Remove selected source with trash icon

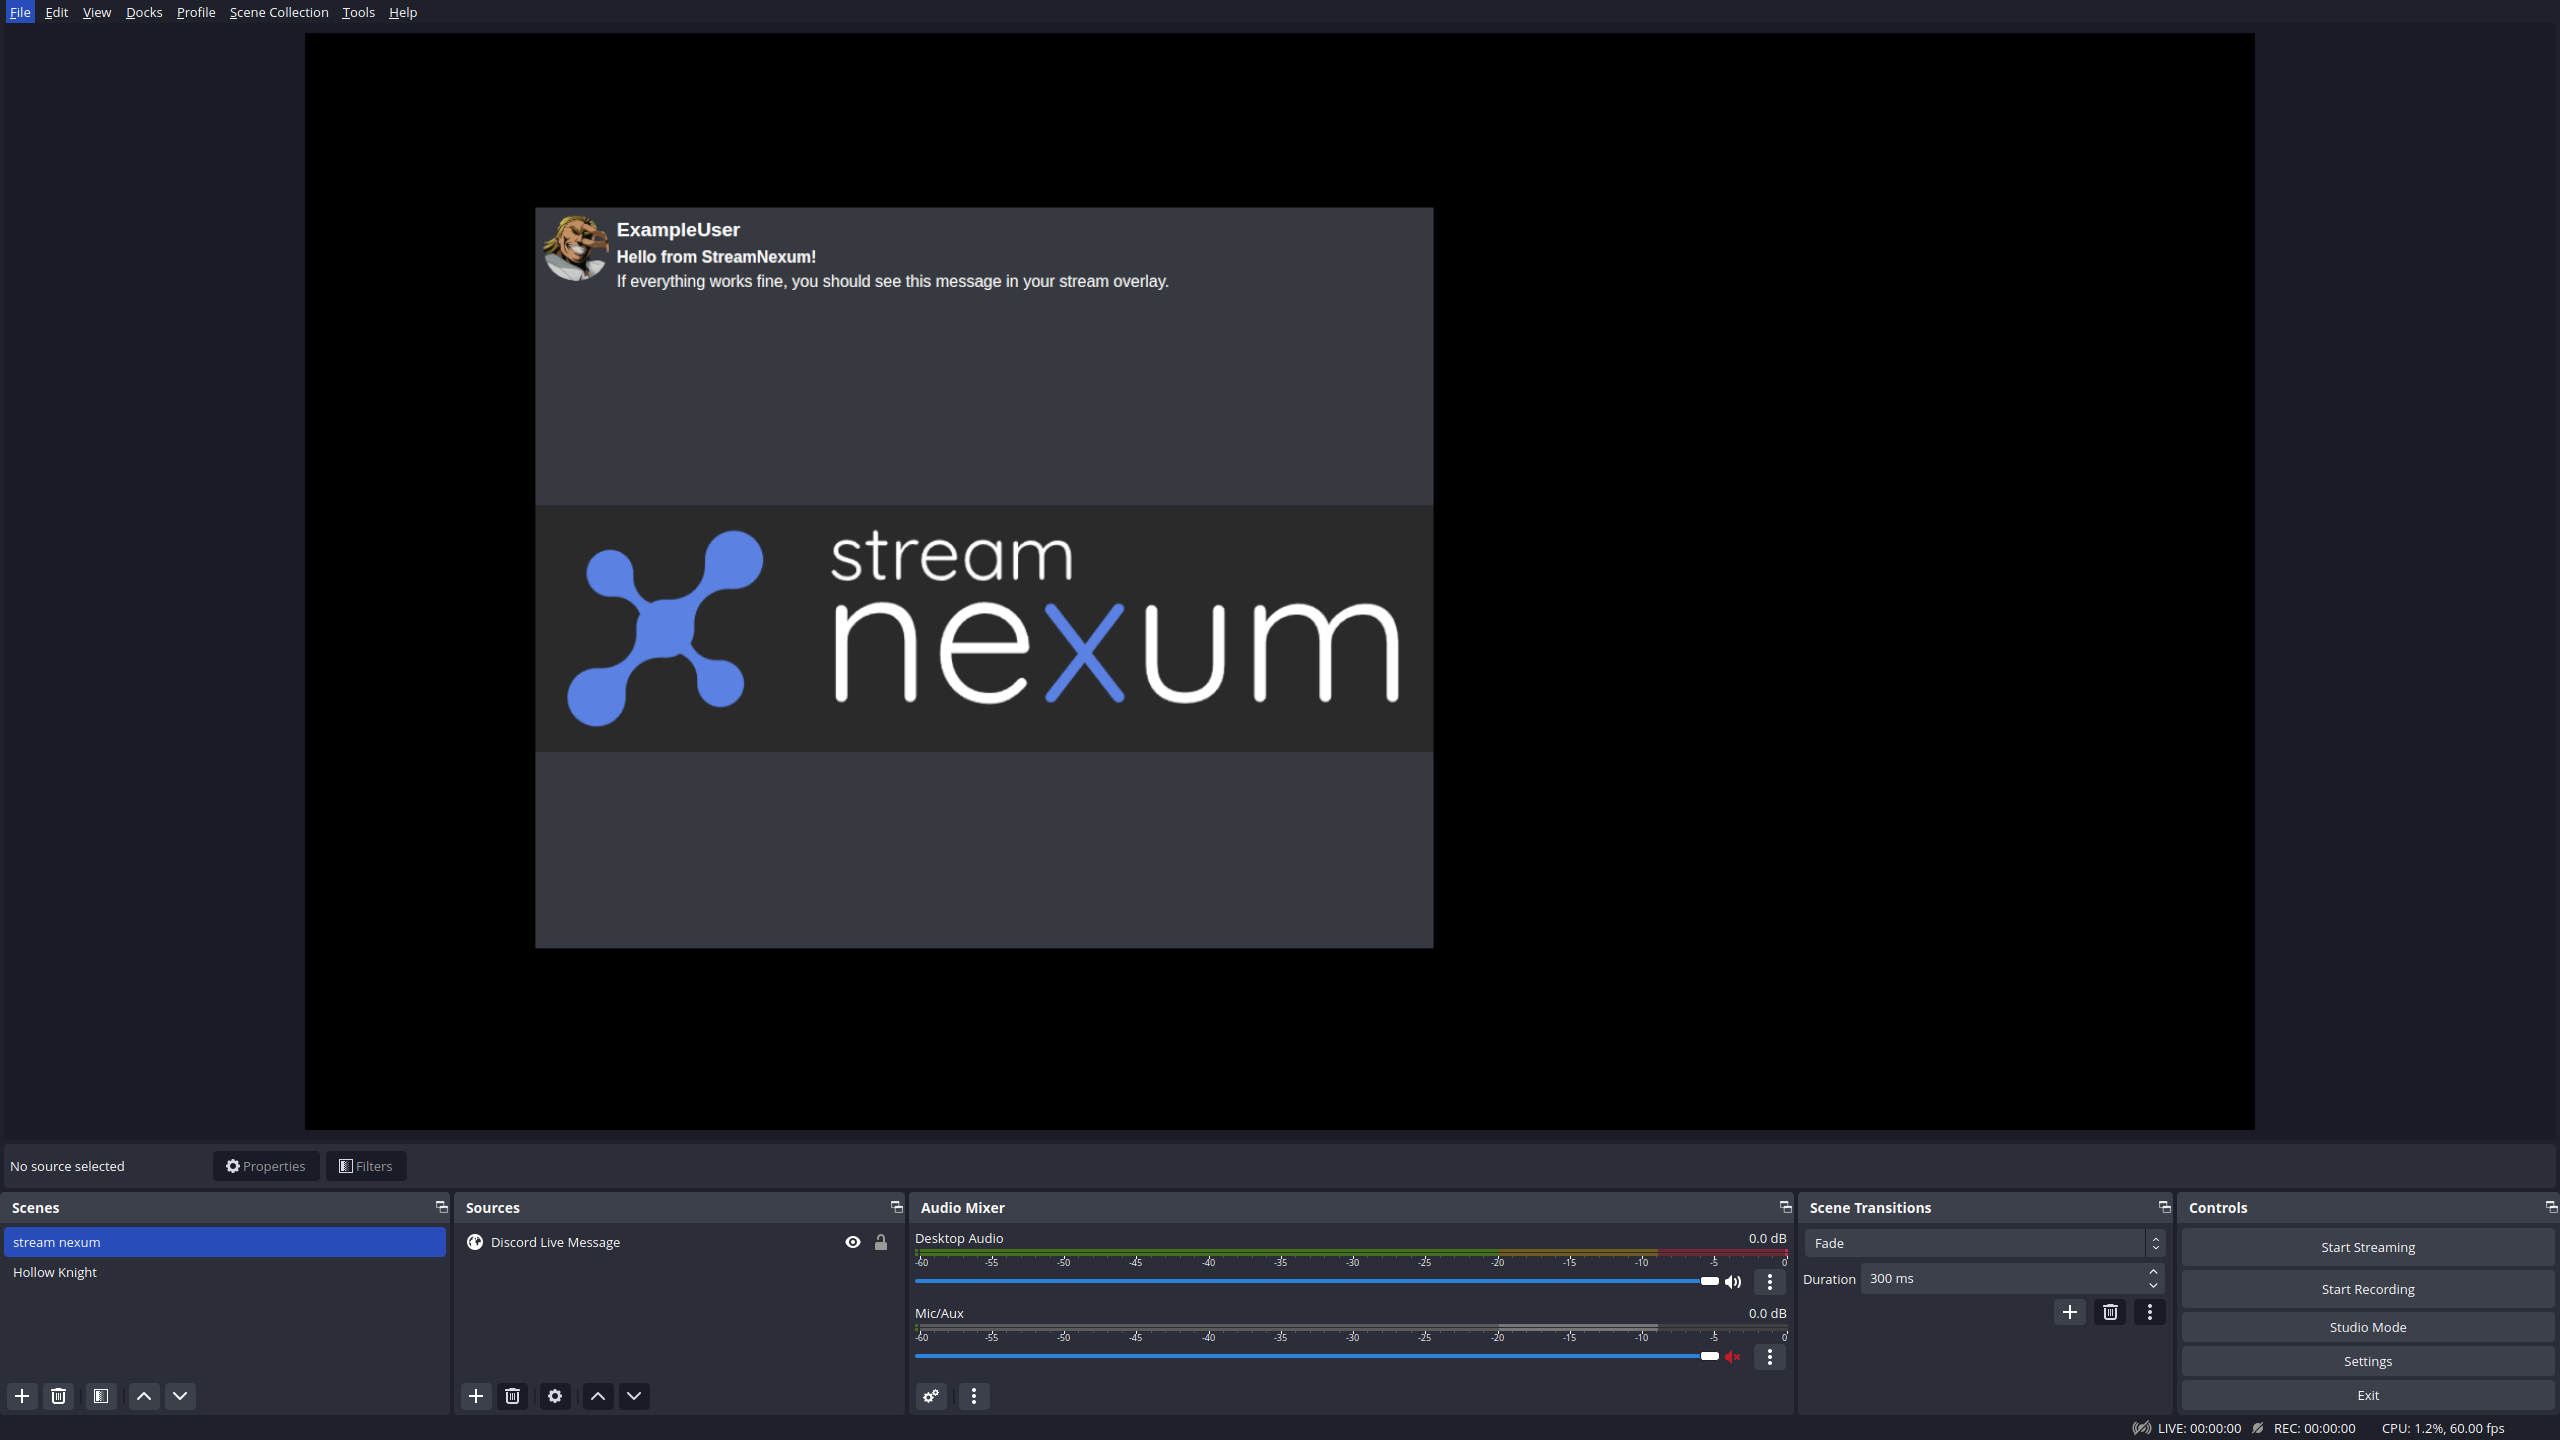pos(512,1396)
